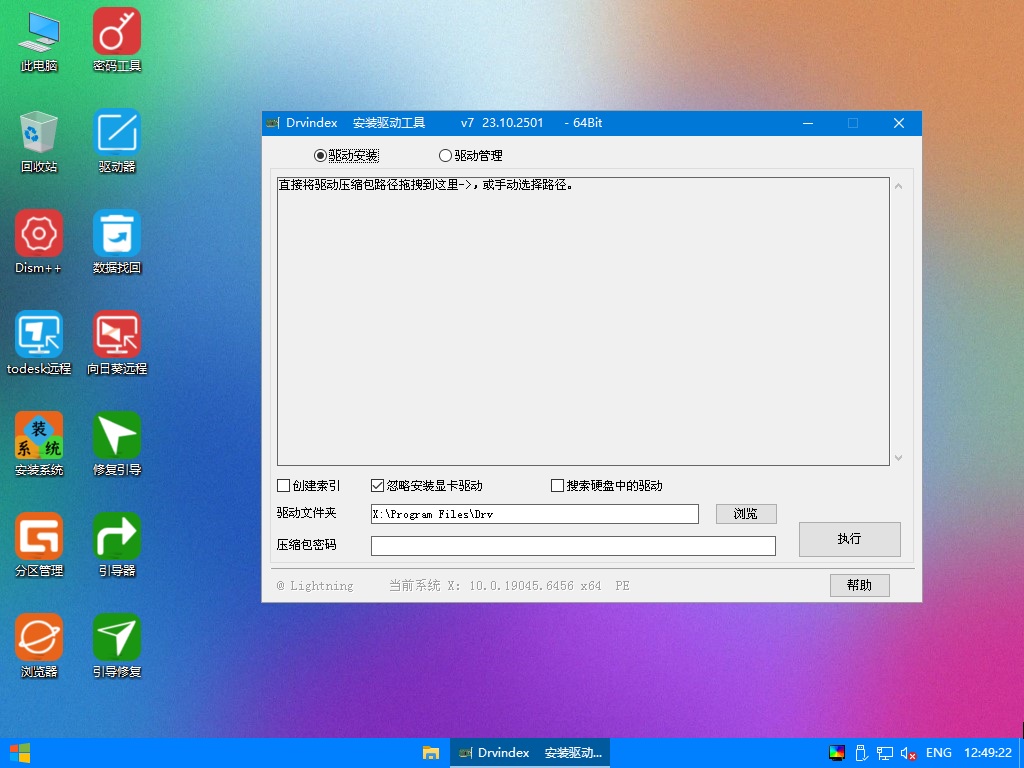Image resolution: width=1024 pixels, height=768 pixels.
Task: Launch the 修复引导 boot repair icon
Action: click(x=117, y=435)
